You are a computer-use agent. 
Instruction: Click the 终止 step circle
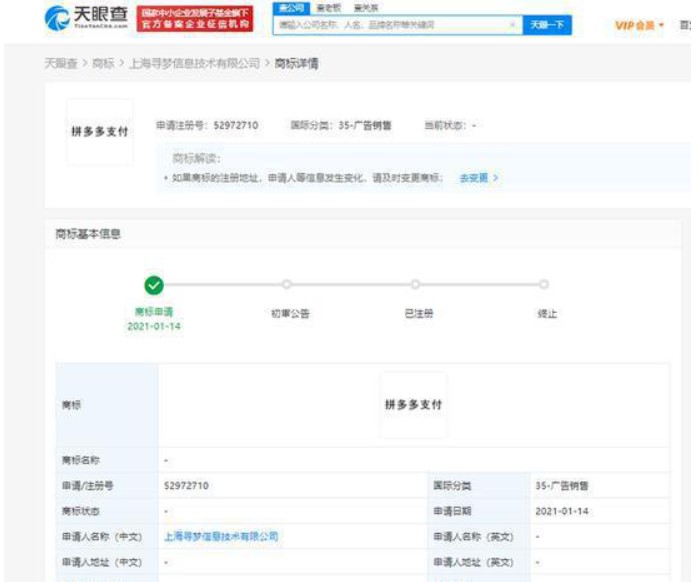[x=544, y=285]
